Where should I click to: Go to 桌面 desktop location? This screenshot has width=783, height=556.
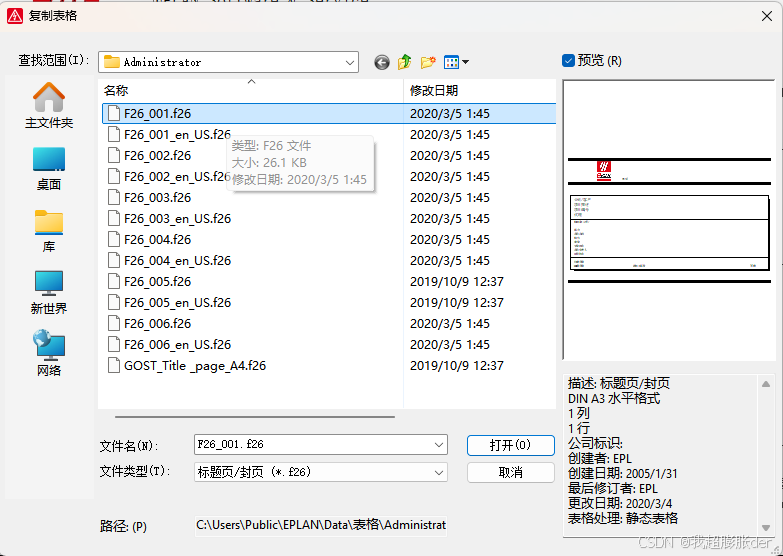[x=49, y=169]
